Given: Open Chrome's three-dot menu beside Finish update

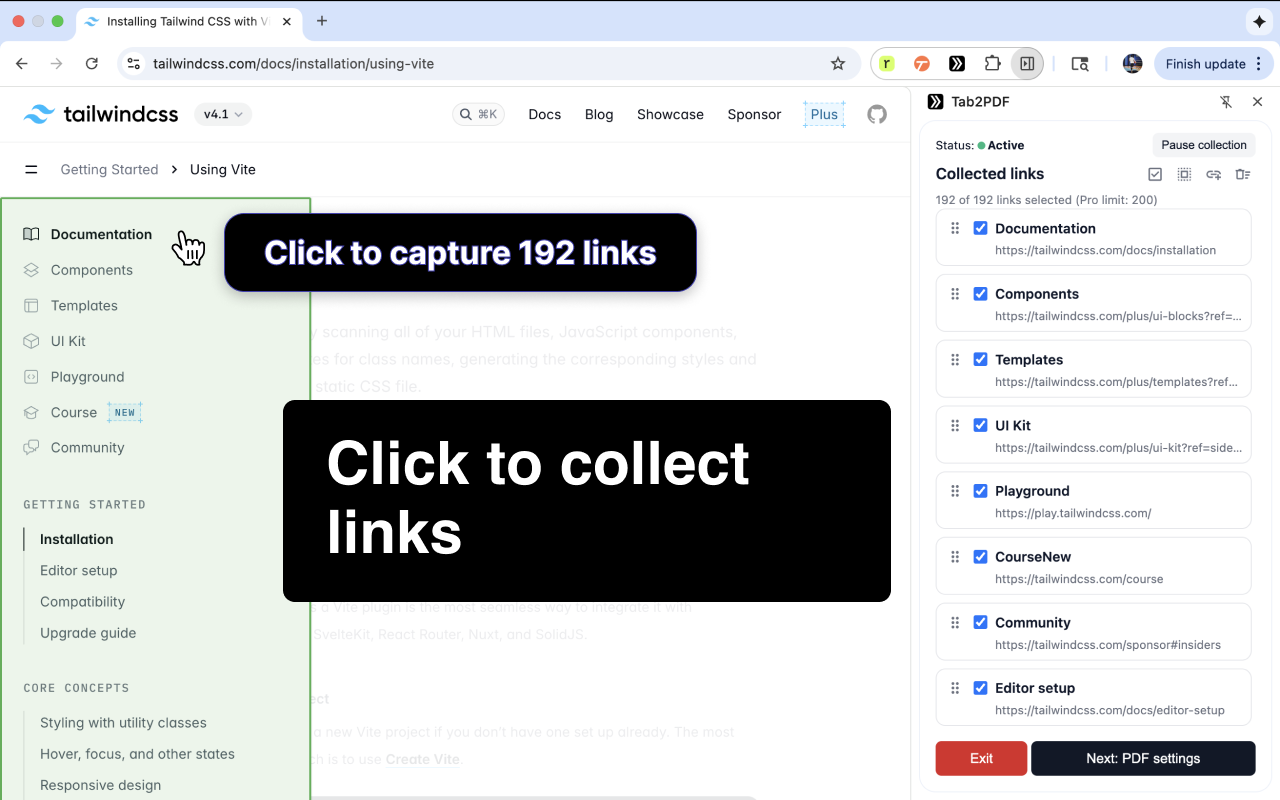Looking at the screenshot, I should click(1258, 63).
